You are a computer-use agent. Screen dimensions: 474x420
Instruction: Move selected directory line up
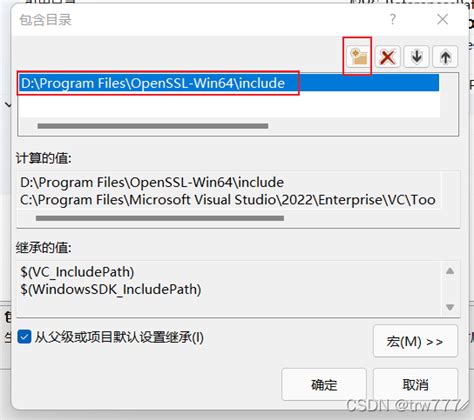(445, 57)
